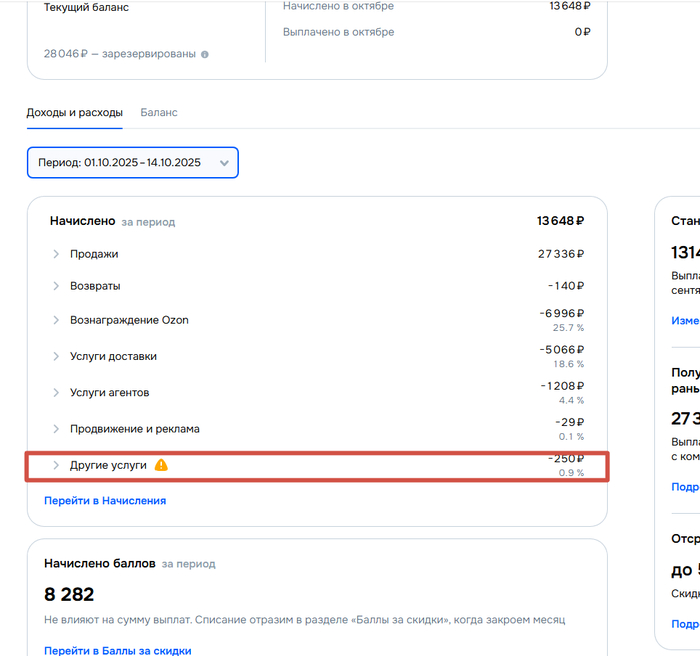Click the 8 282 points value
The image size is (700, 656).
[x=69, y=595]
